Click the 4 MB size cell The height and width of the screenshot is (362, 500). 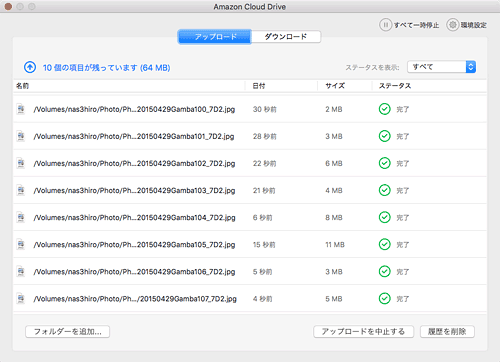tap(334, 191)
